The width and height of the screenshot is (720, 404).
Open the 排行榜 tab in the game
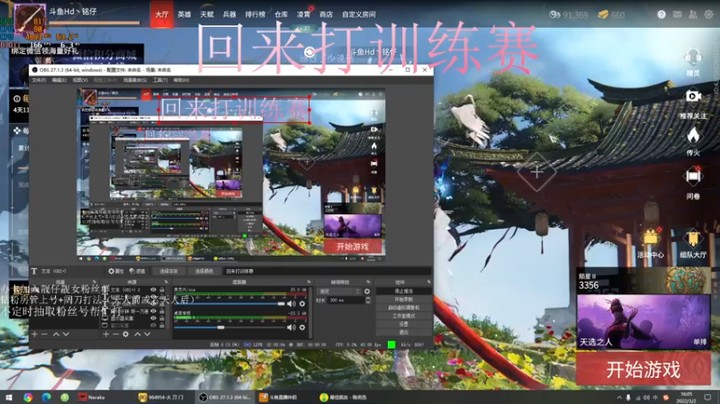pyautogui.click(x=255, y=14)
